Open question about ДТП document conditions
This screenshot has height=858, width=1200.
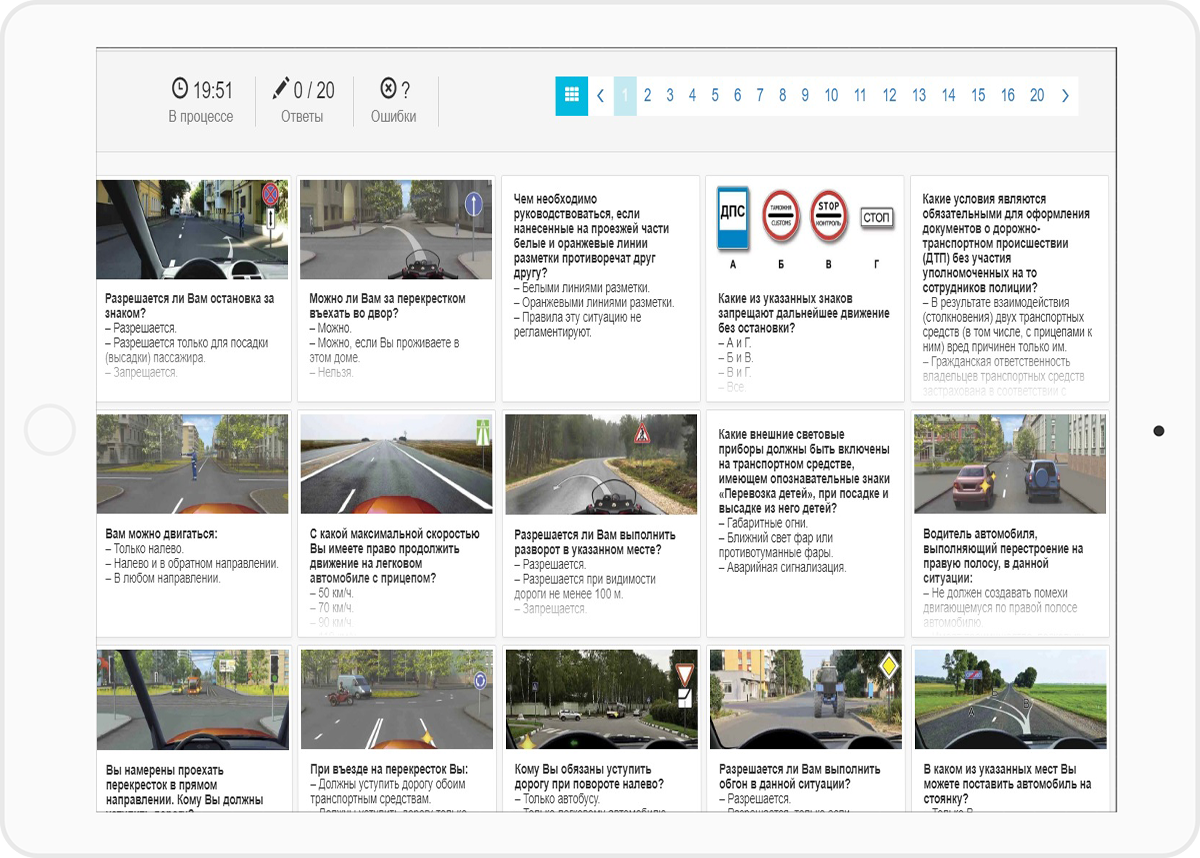point(1010,289)
